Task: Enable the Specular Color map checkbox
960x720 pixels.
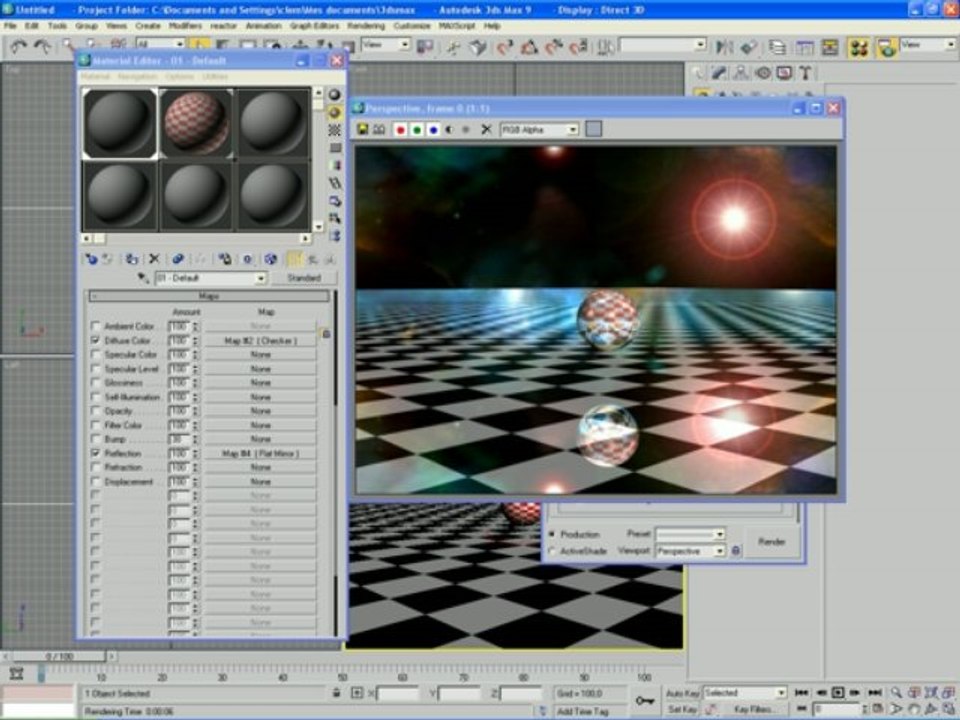Action: pyautogui.click(x=96, y=354)
